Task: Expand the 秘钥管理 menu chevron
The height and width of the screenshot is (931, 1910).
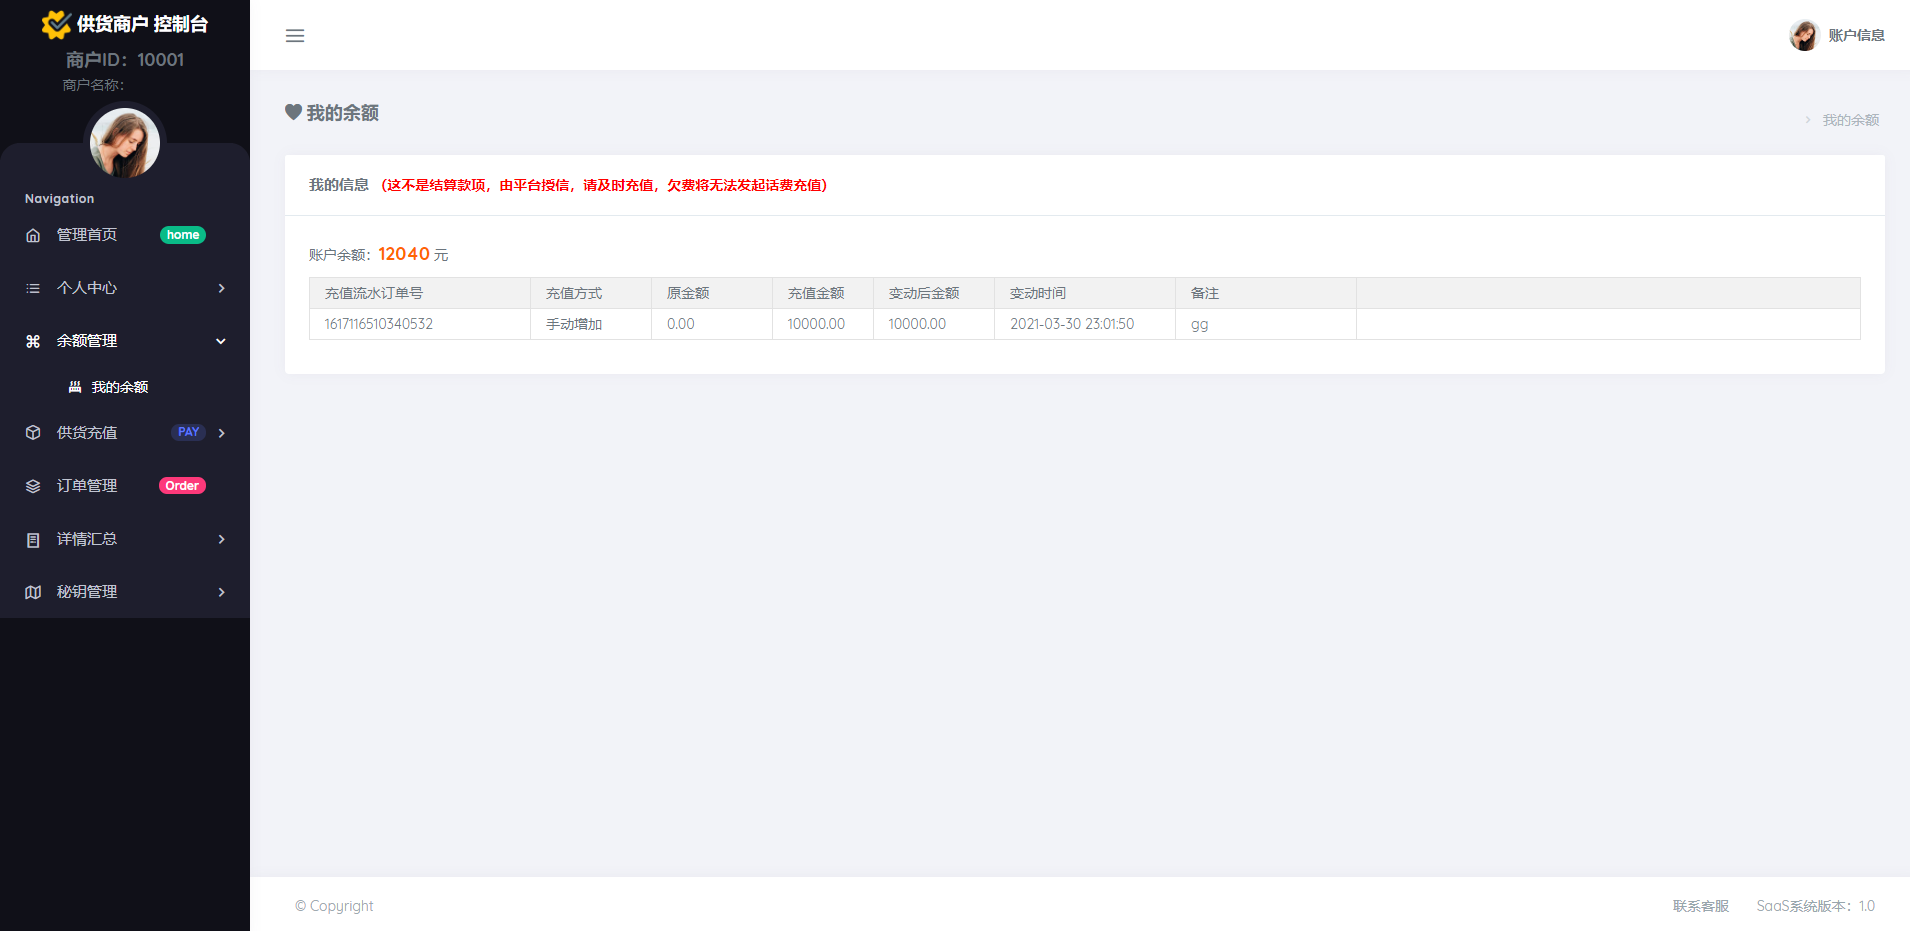Action: coord(221,592)
